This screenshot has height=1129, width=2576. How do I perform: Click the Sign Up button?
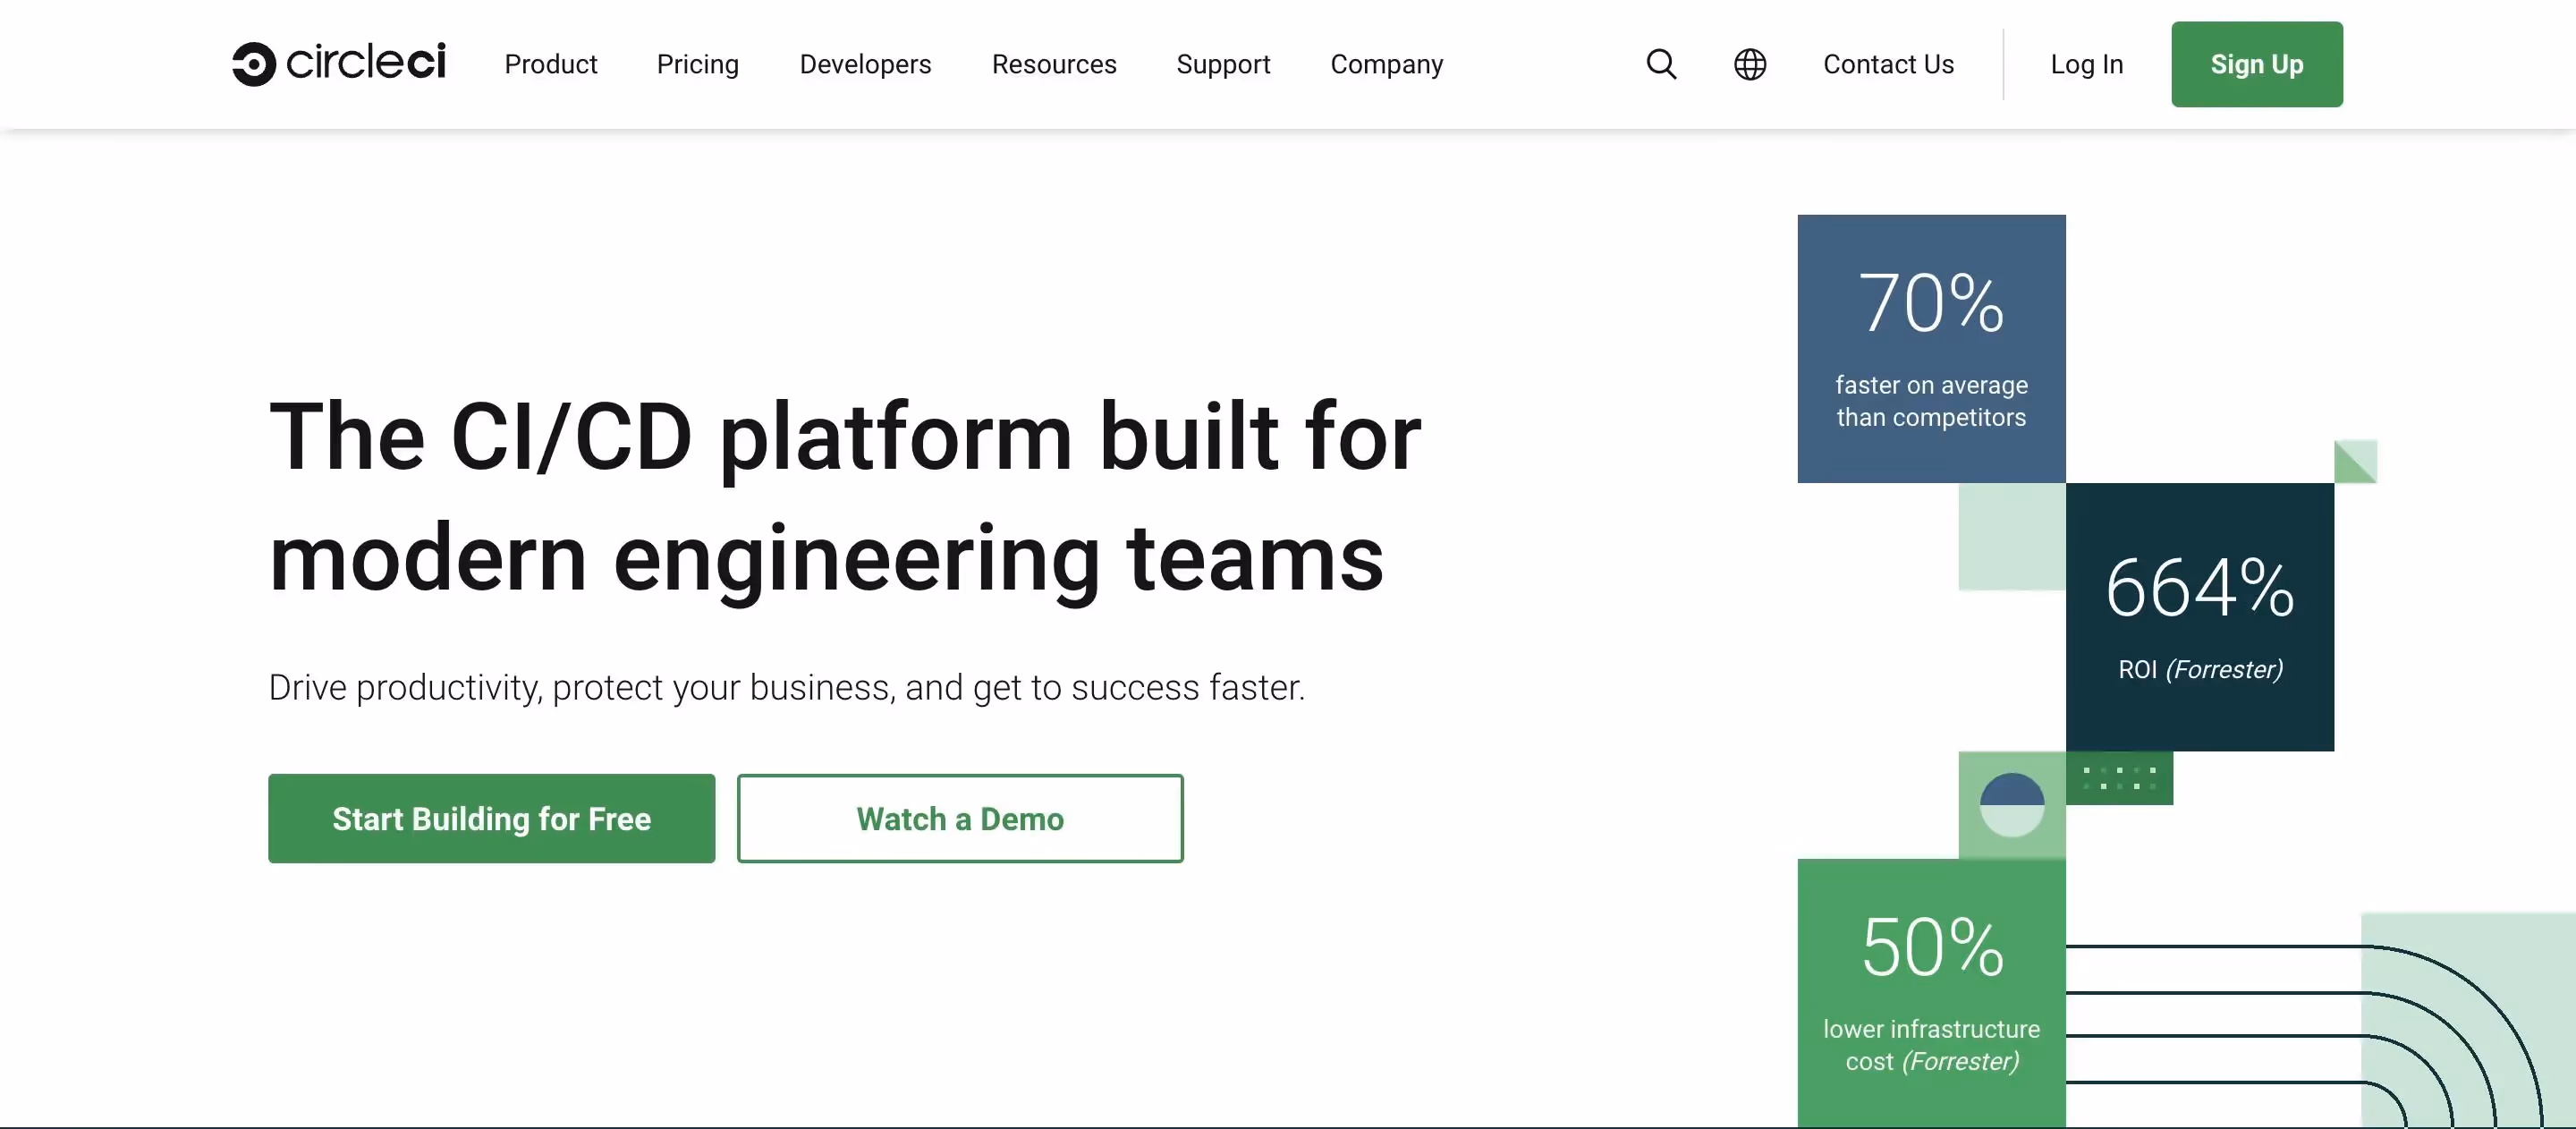[x=2256, y=63]
